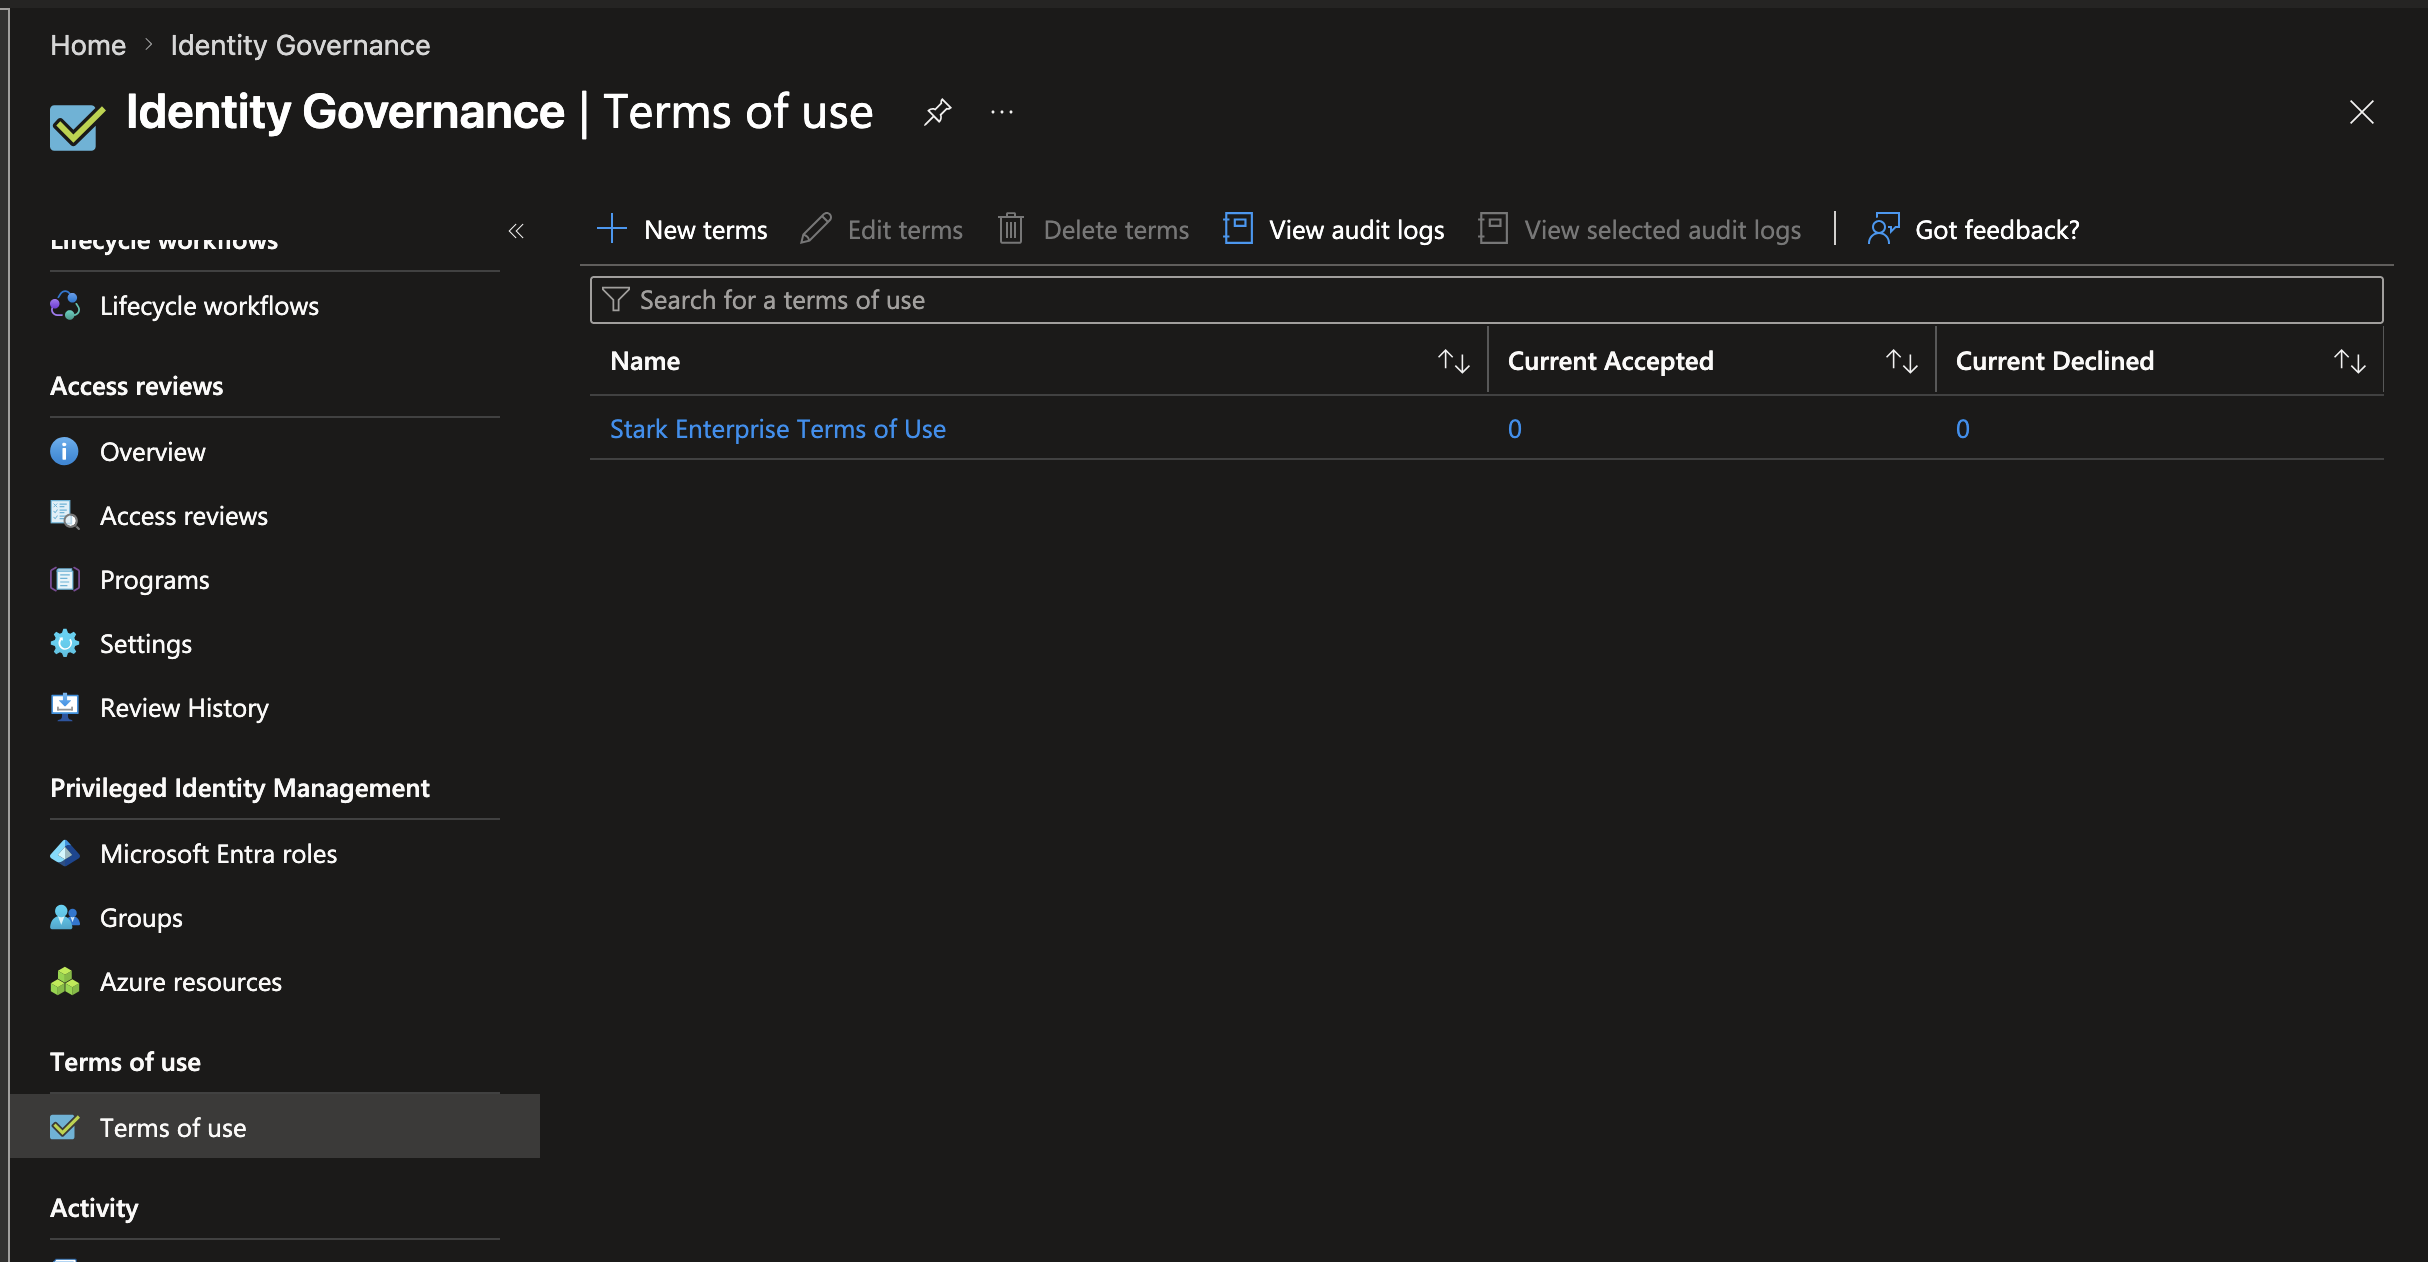This screenshot has height=1262, width=2428.
Task: Click the View audit logs icon
Action: coord(1238,229)
